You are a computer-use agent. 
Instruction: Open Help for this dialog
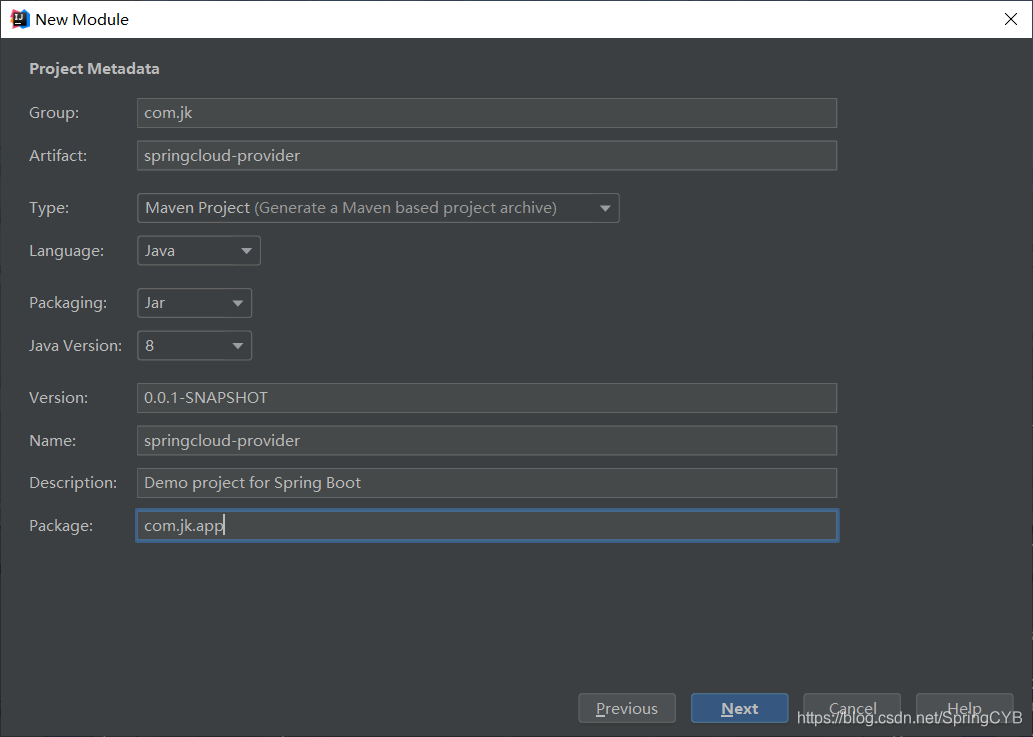964,709
